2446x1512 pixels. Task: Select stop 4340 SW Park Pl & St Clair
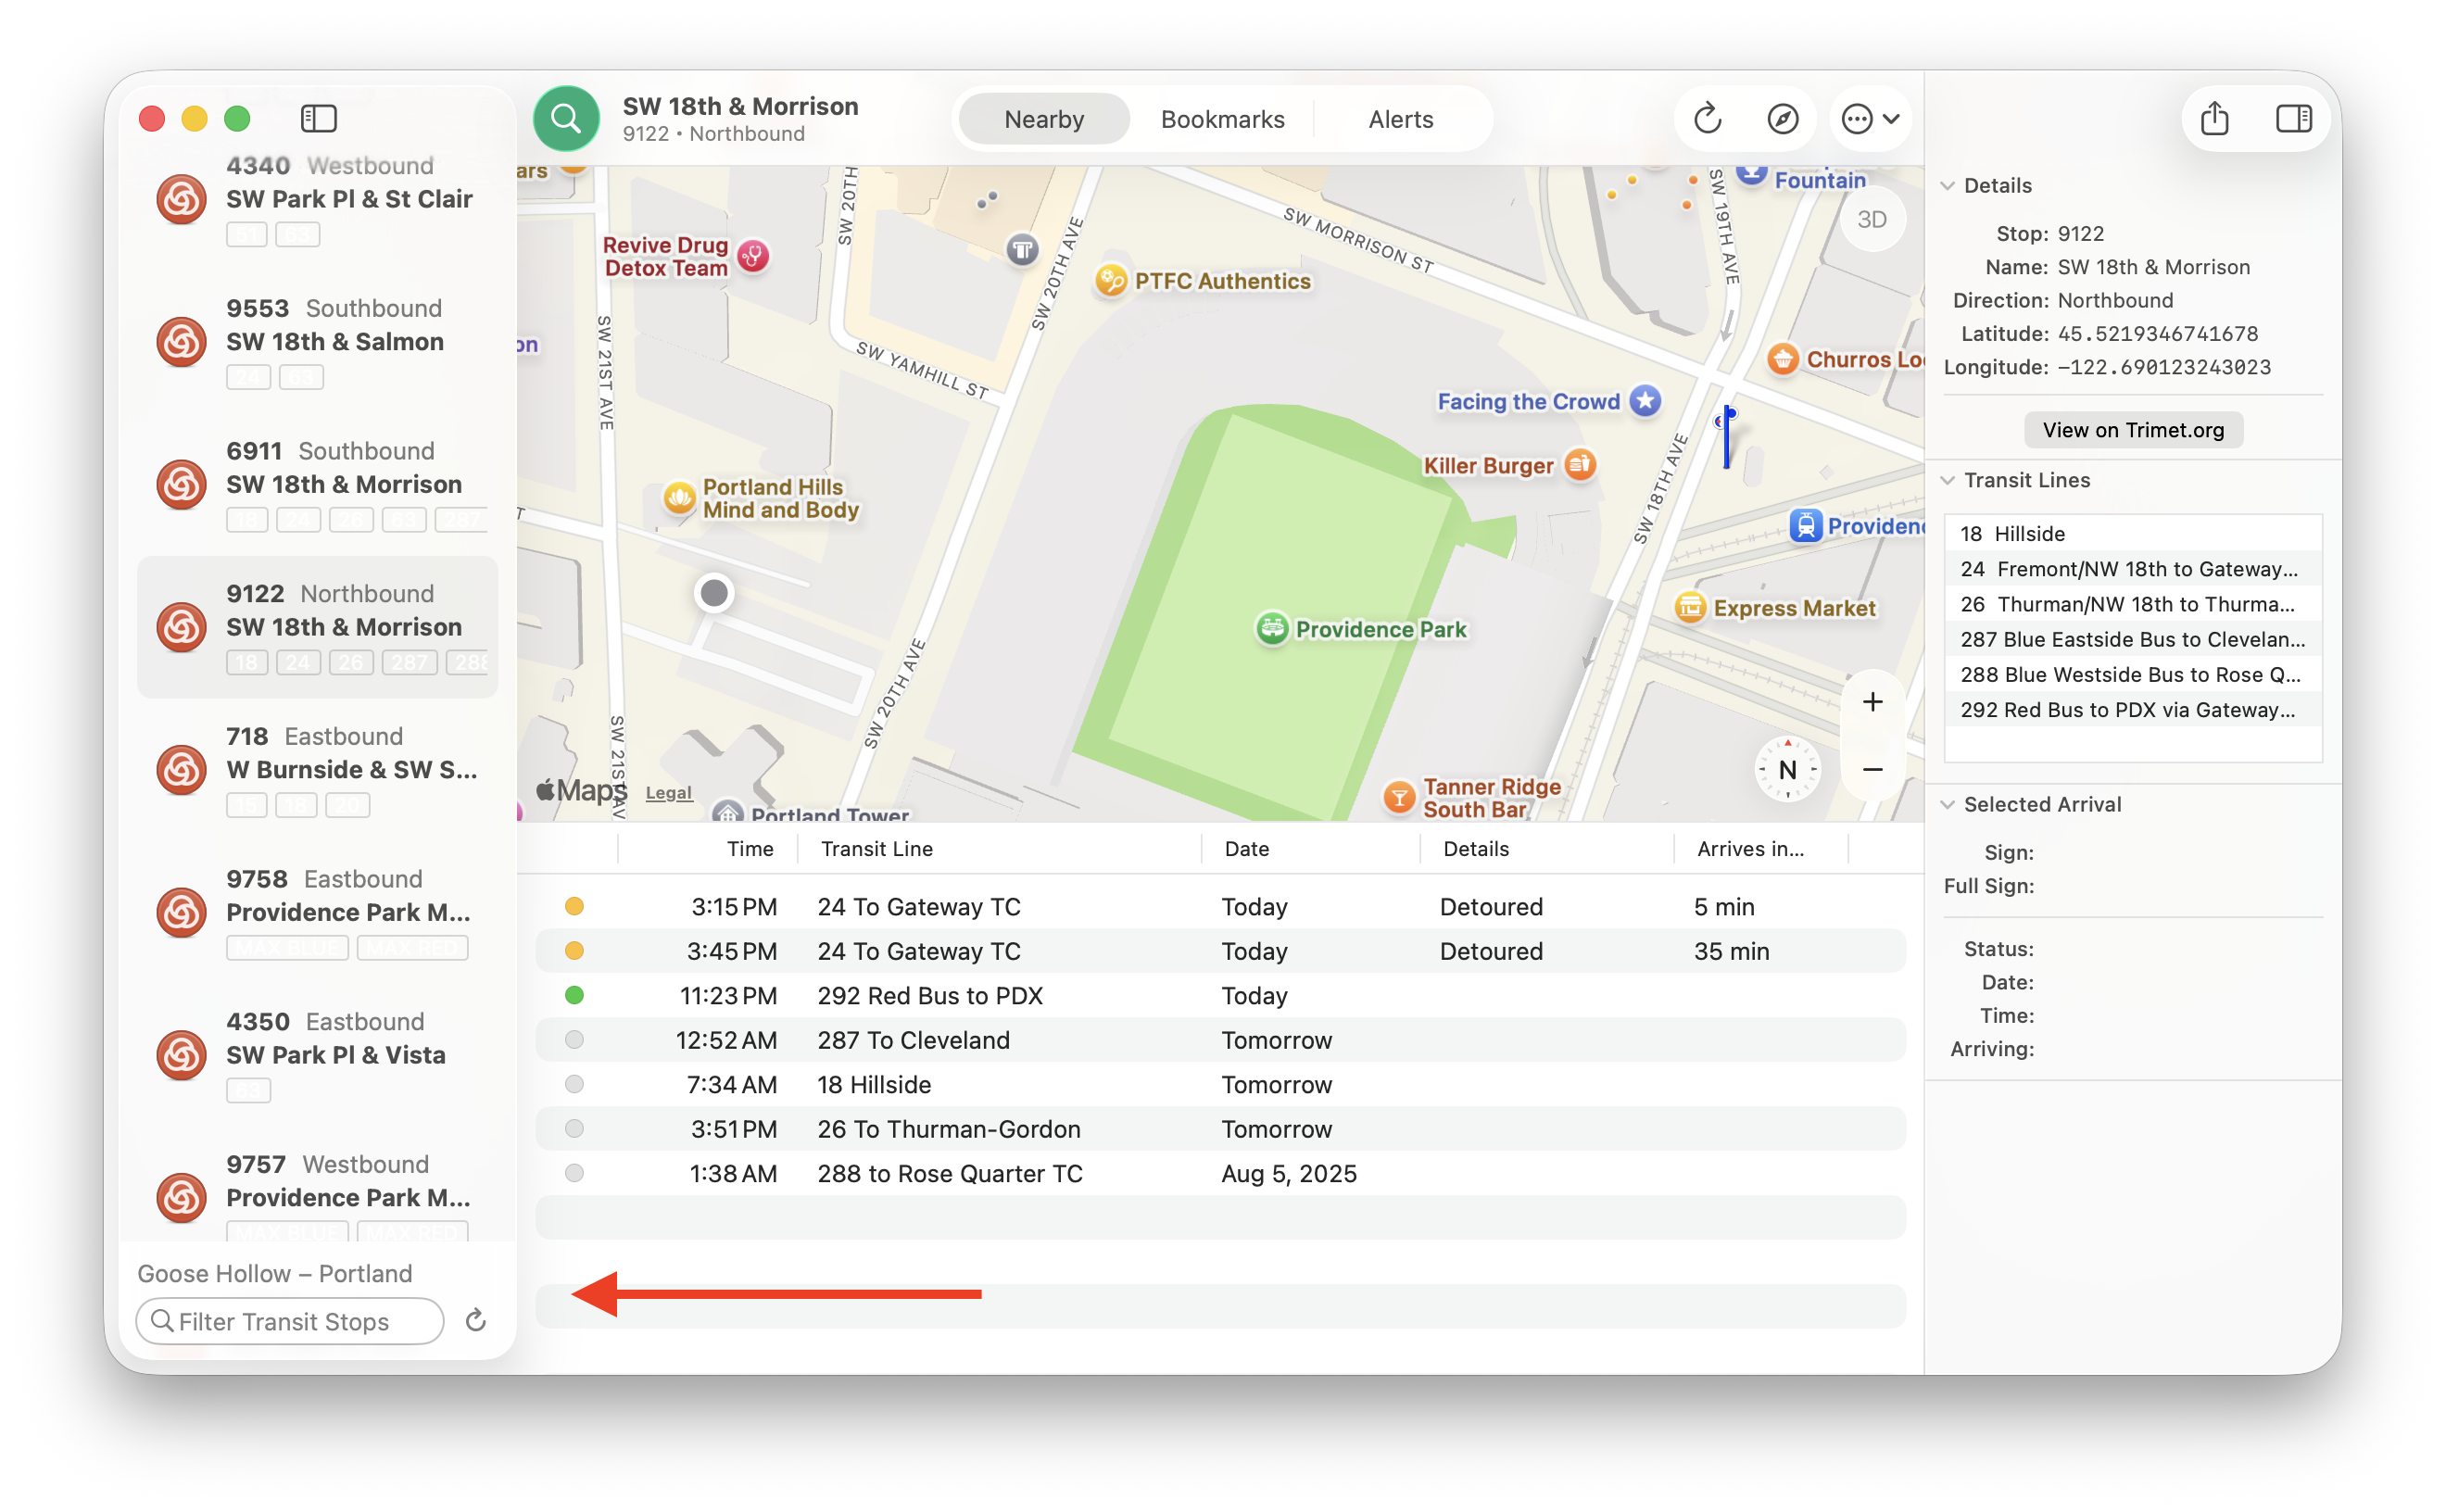(317, 199)
